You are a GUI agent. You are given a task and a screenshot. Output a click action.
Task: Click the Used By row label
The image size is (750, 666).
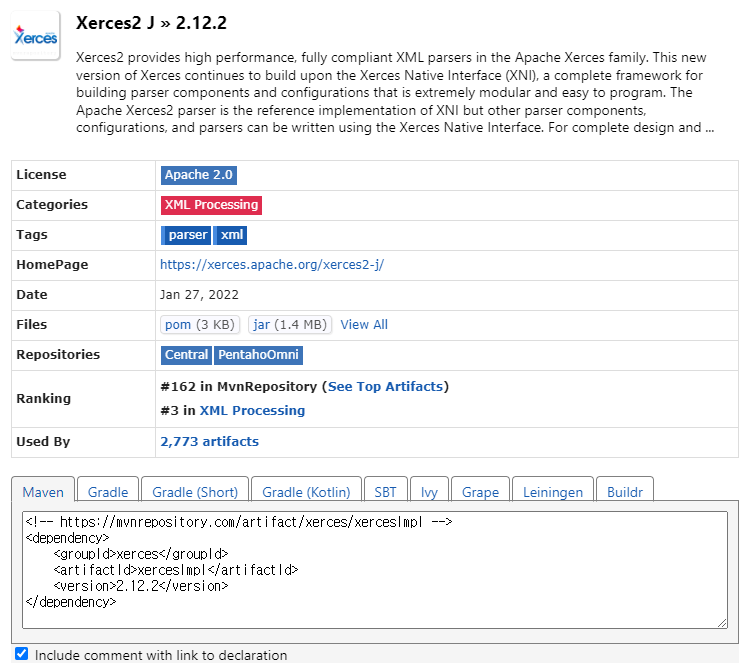43,442
